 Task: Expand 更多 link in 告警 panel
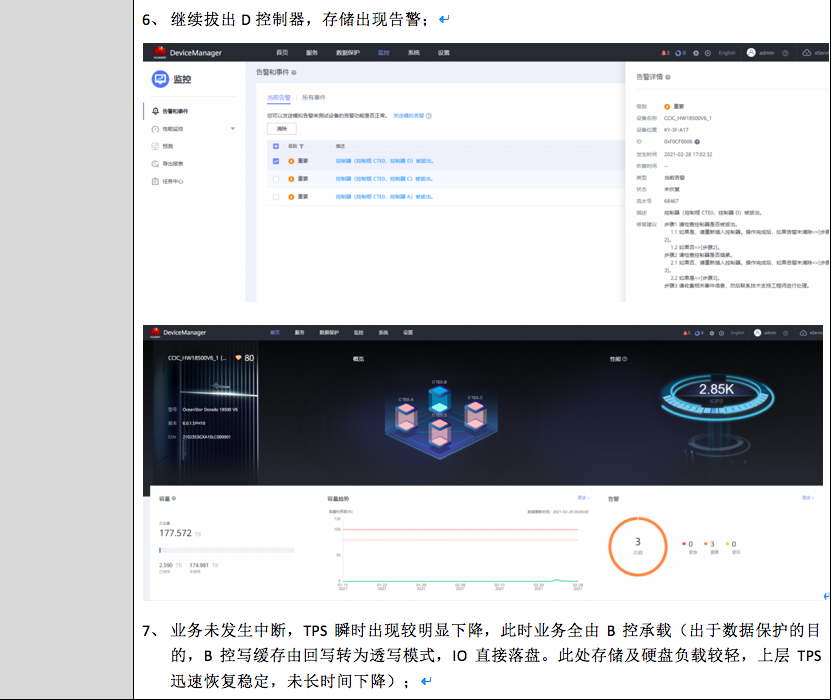pos(806,497)
